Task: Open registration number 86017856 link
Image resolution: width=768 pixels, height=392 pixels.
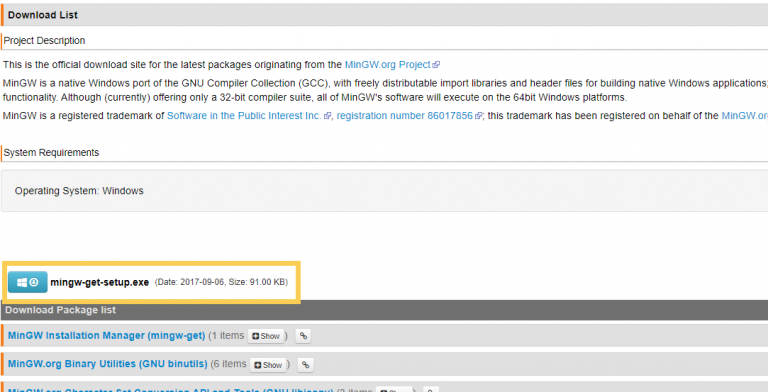Action: 405,116
